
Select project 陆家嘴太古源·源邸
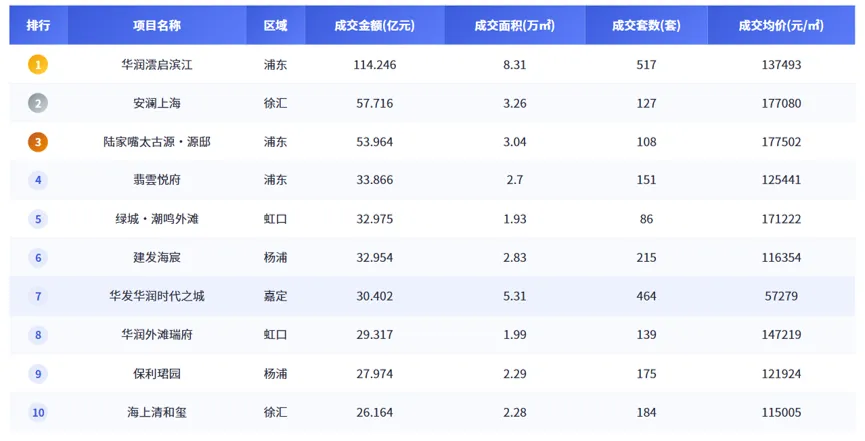coord(157,142)
